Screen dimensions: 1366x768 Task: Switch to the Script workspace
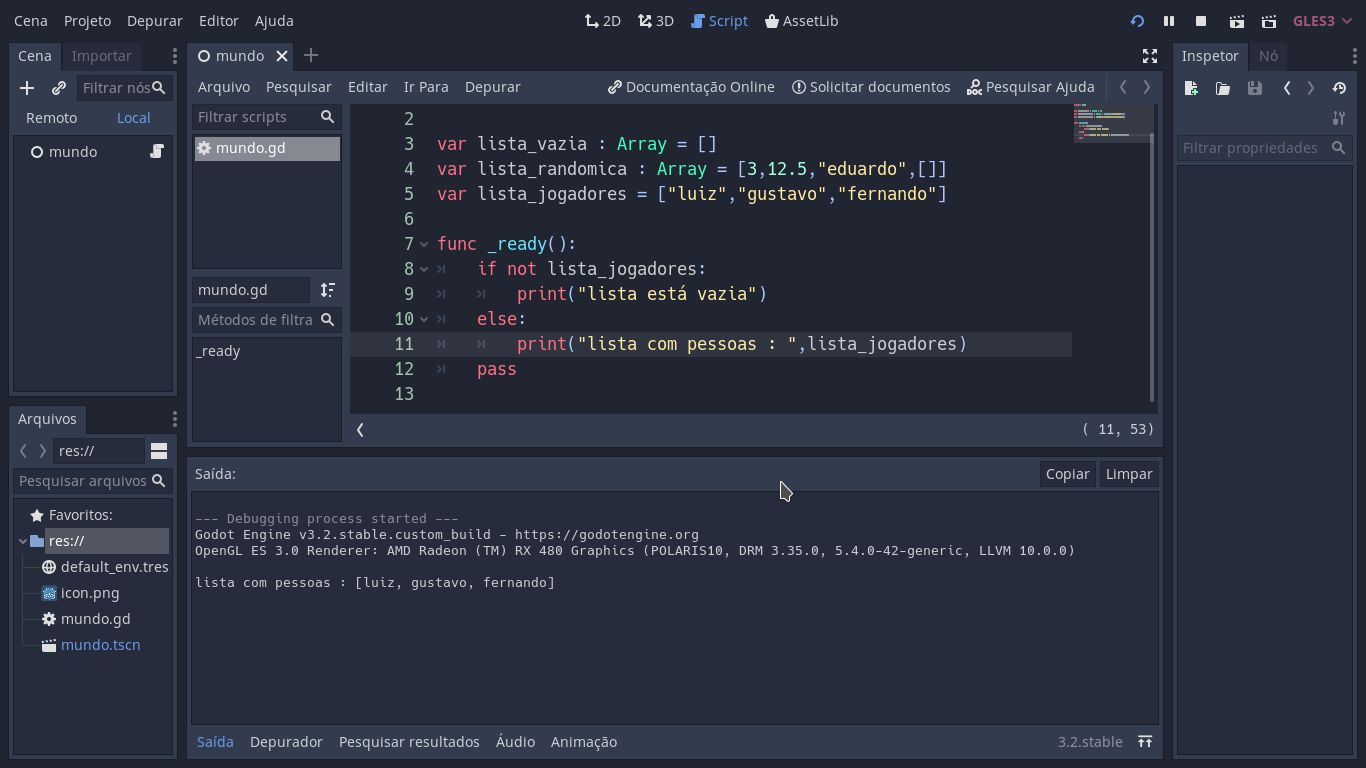pyautogui.click(x=719, y=21)
